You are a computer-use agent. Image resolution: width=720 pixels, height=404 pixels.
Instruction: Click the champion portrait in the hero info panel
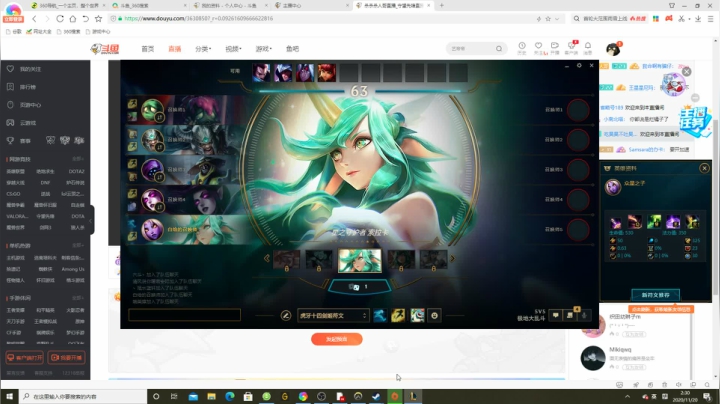point(613,186)
